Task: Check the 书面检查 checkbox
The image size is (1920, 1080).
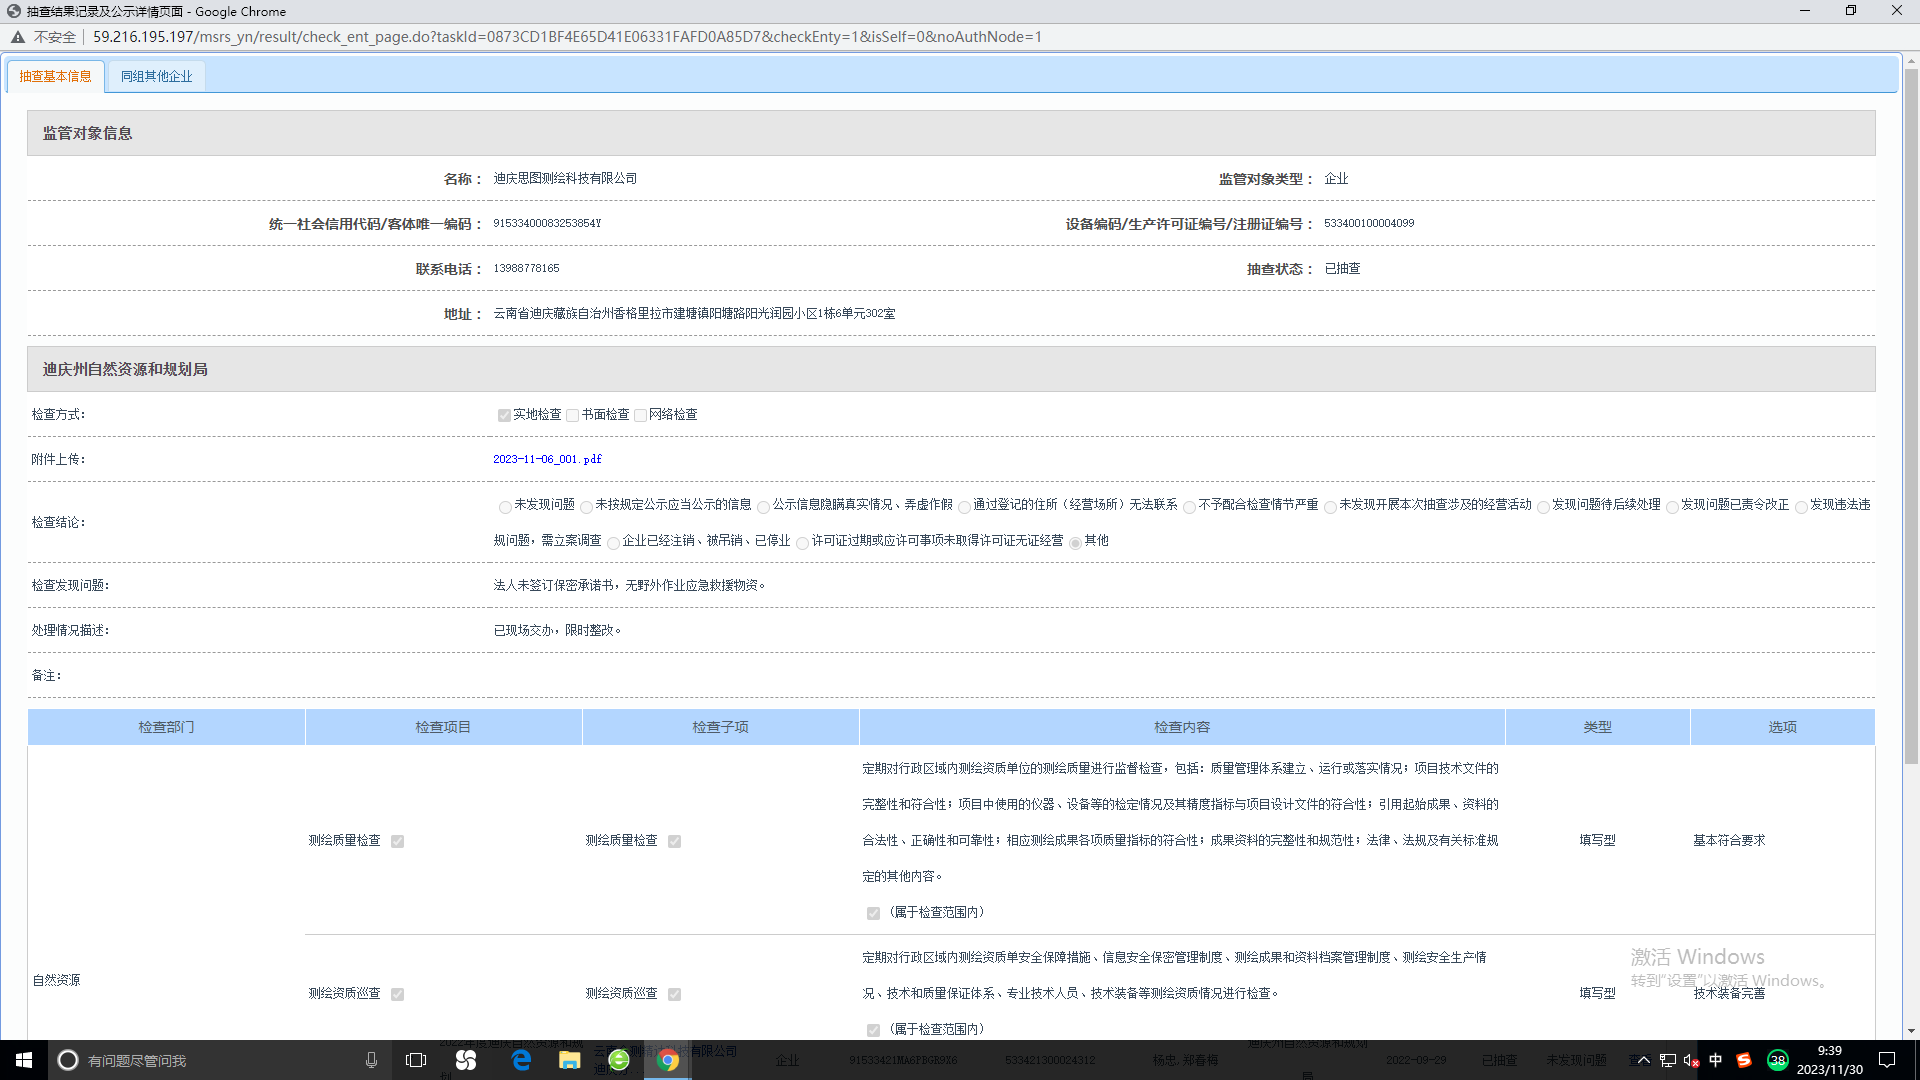Action: click(x=573, y=415)
